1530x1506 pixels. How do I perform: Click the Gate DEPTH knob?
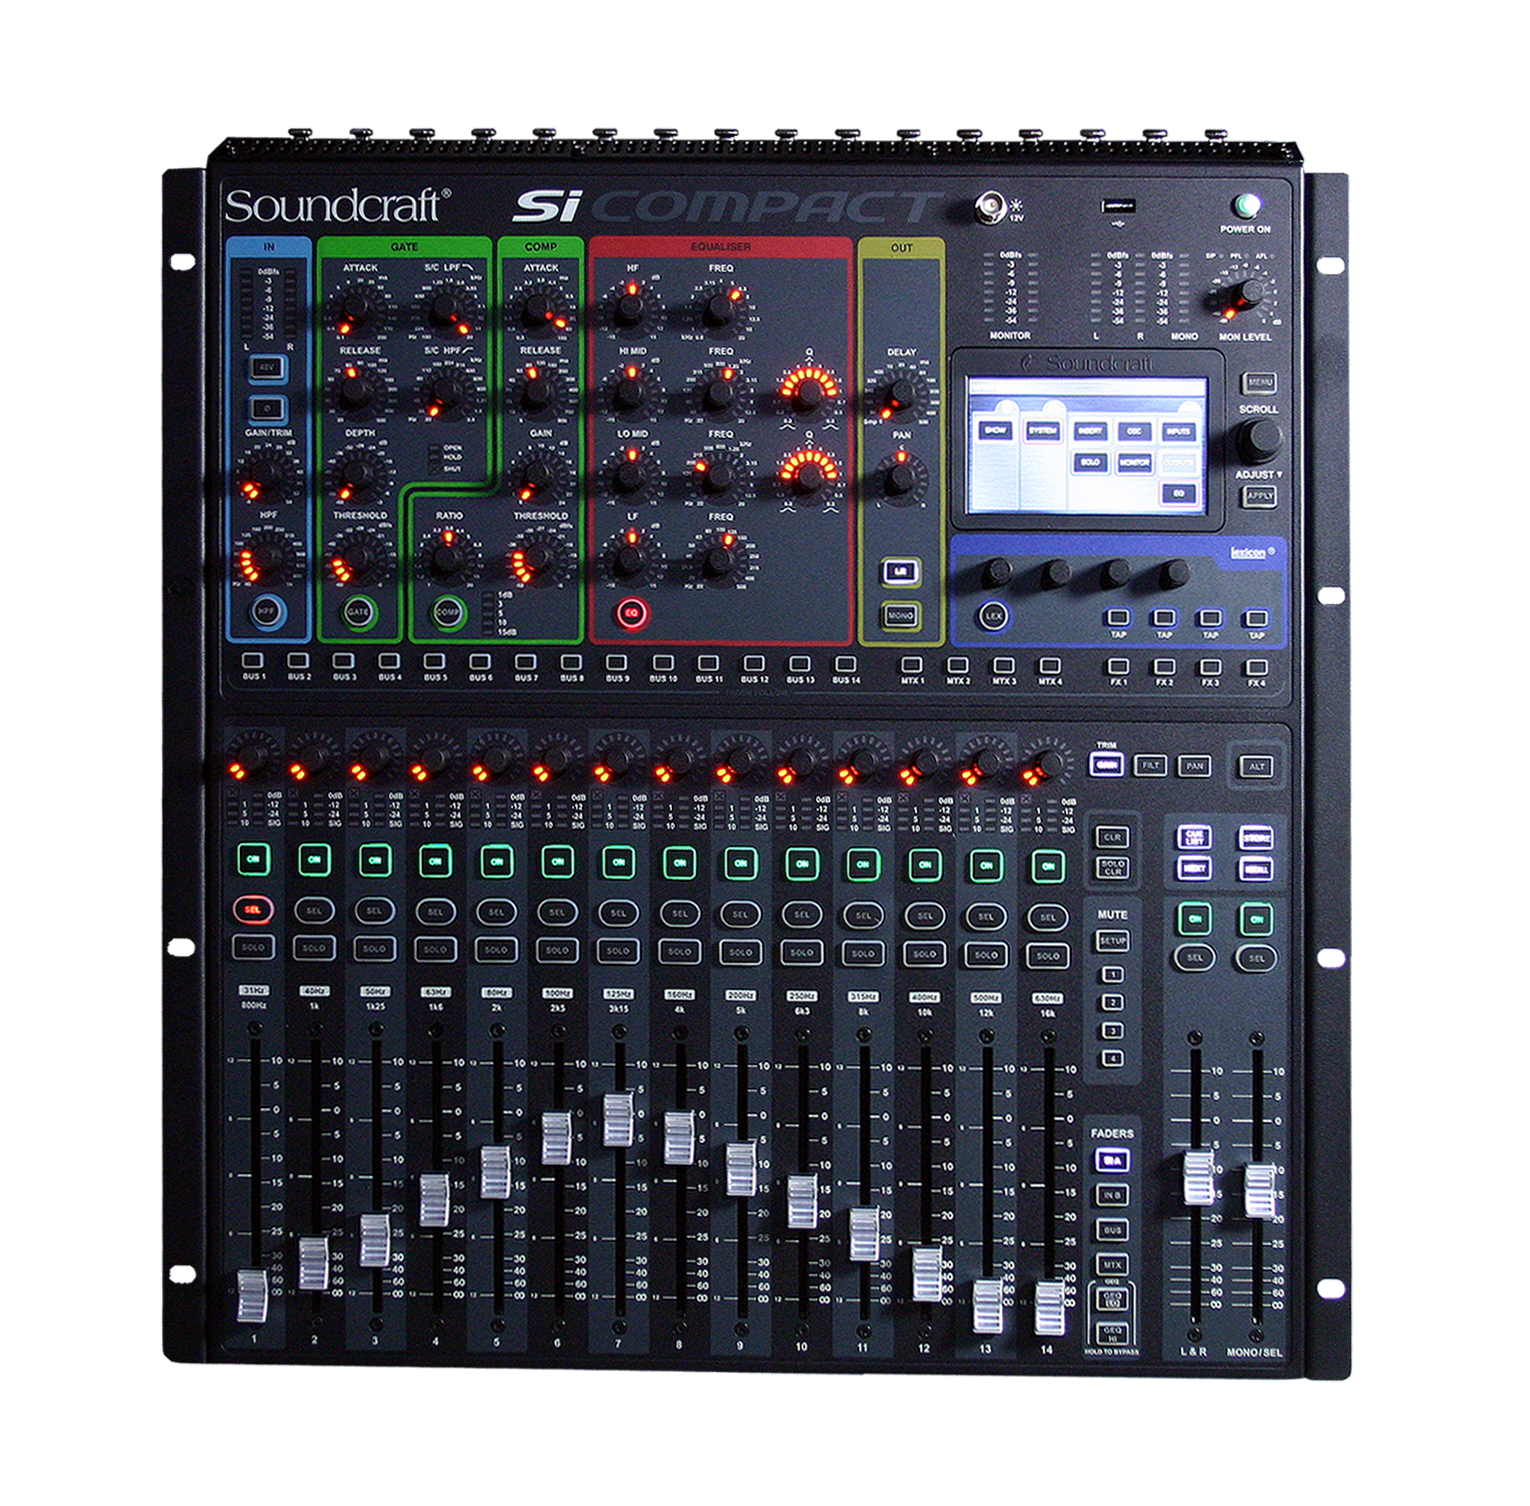click(358, 471)
